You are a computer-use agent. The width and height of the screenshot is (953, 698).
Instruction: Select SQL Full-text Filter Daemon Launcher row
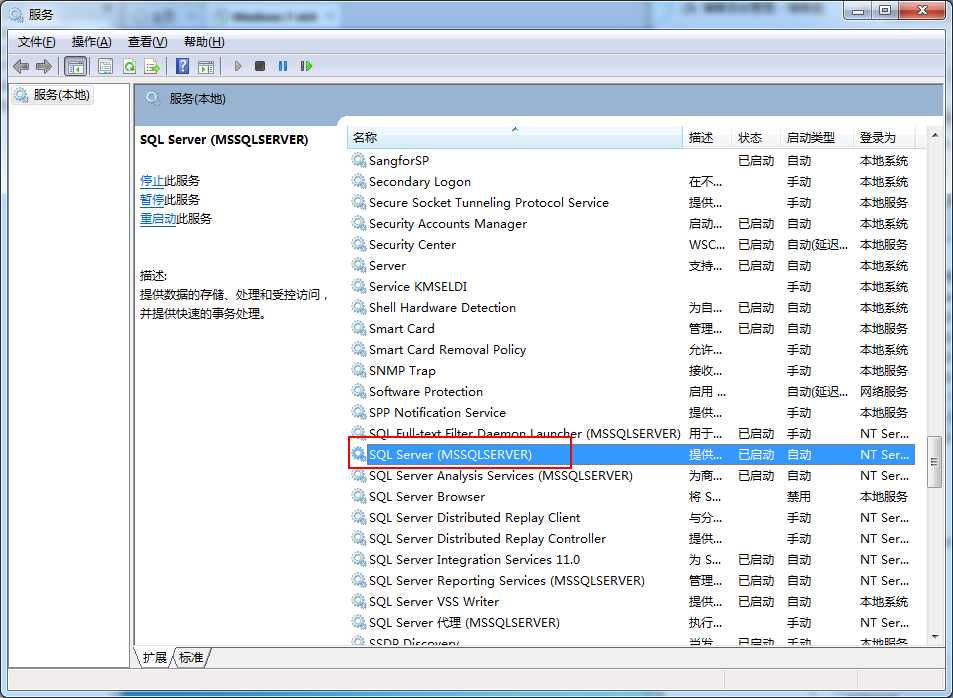631,434
